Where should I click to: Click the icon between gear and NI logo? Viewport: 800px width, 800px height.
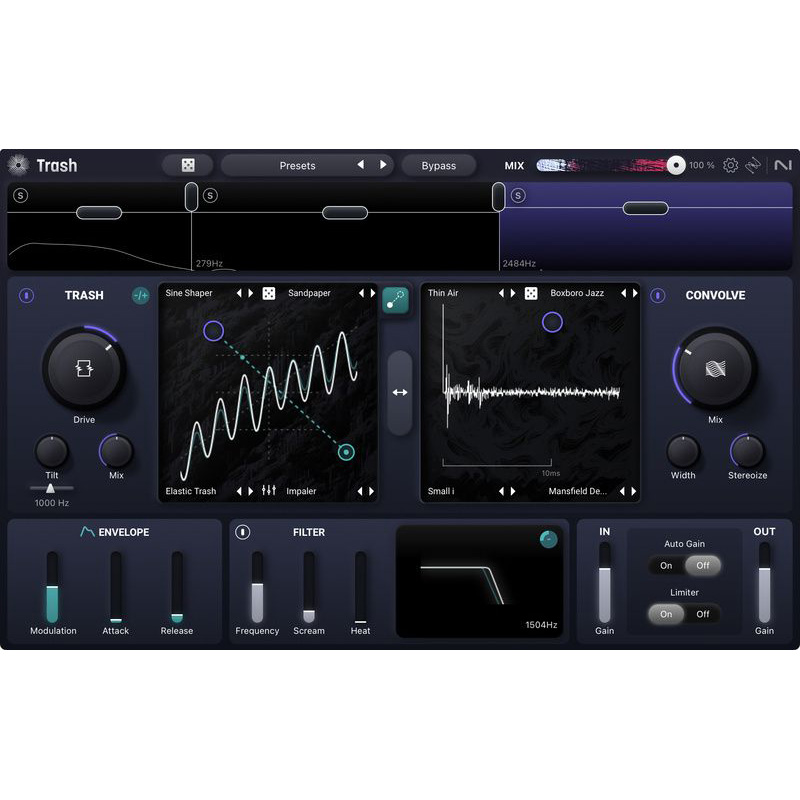coord(753,165)
